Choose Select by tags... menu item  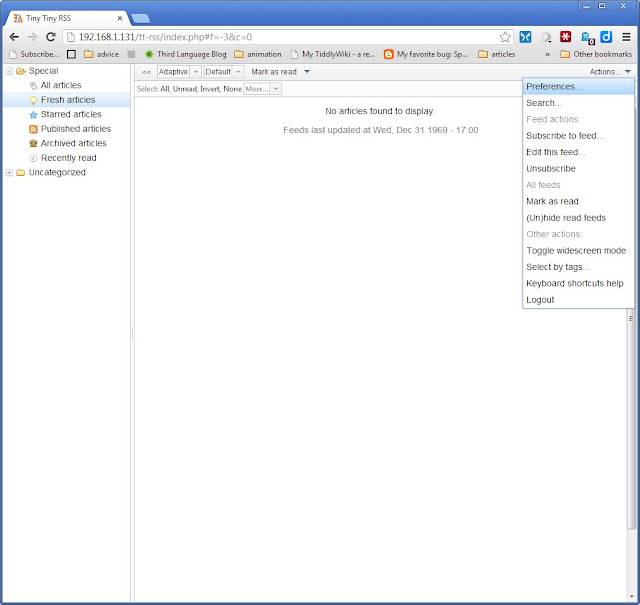coord(578,267)
